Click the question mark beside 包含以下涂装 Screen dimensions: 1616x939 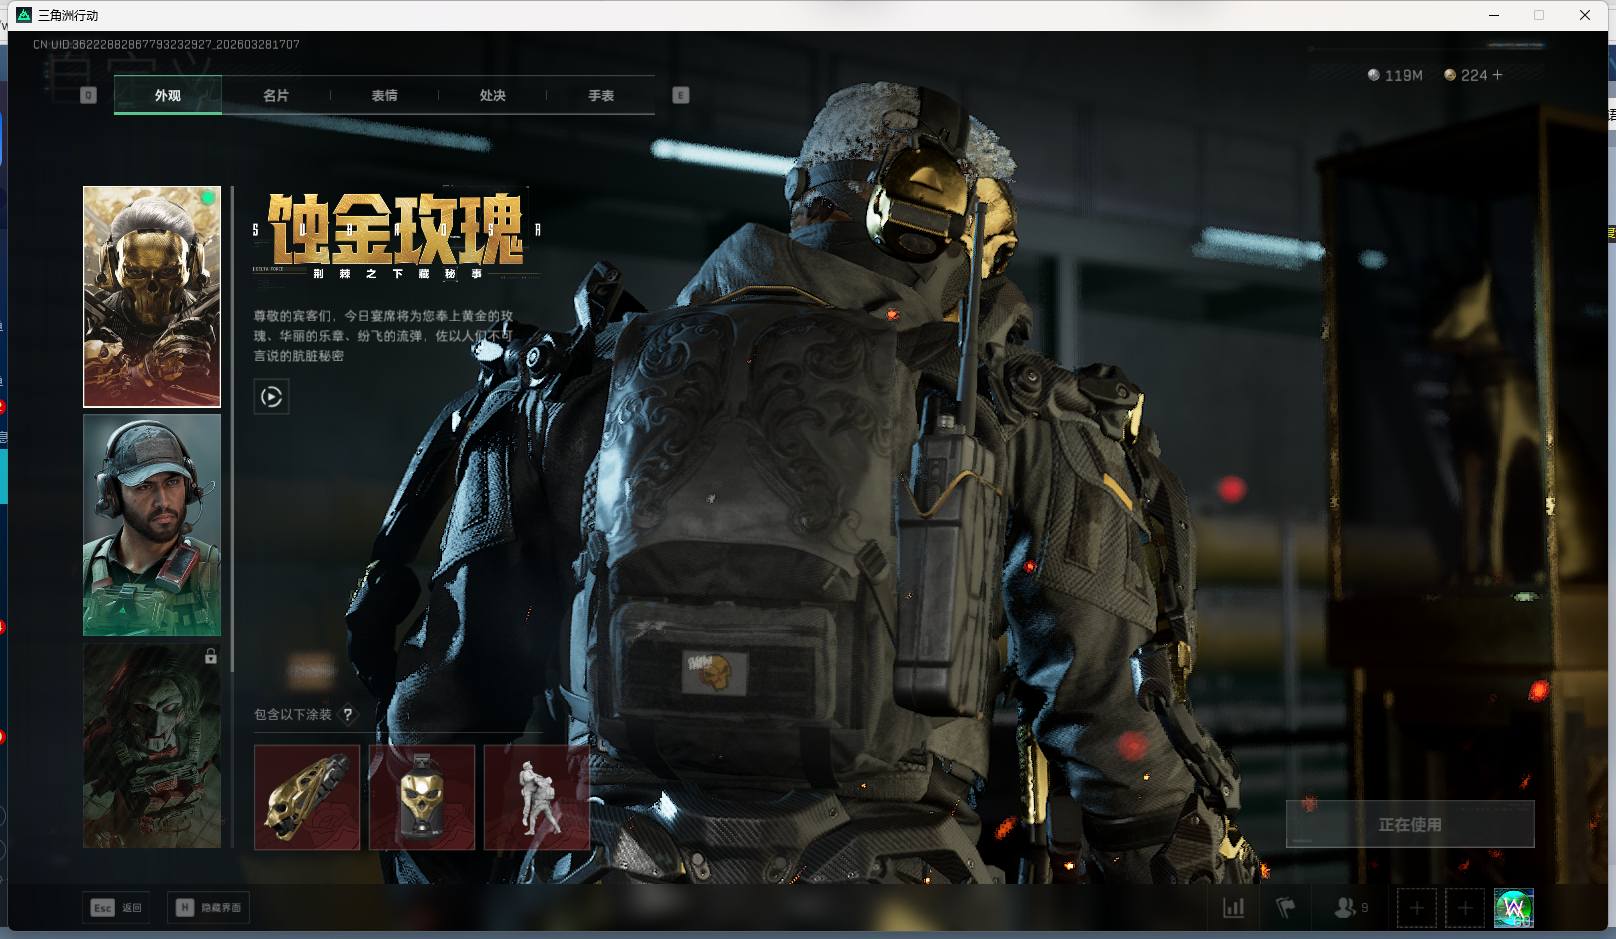point(348,714)
